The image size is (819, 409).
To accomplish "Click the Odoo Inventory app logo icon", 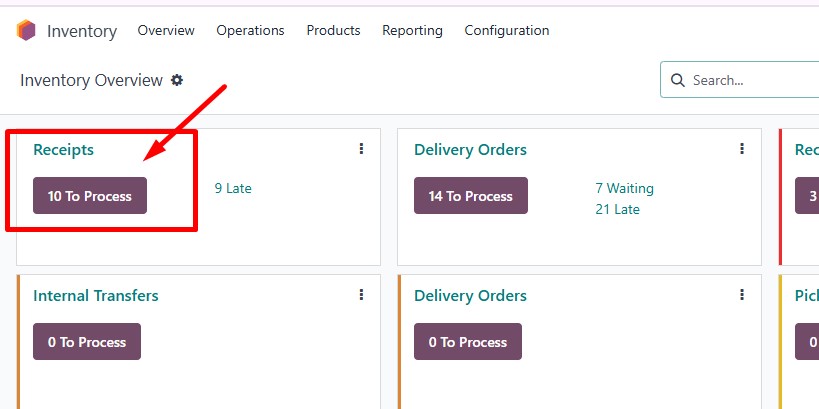I will 26,30.
